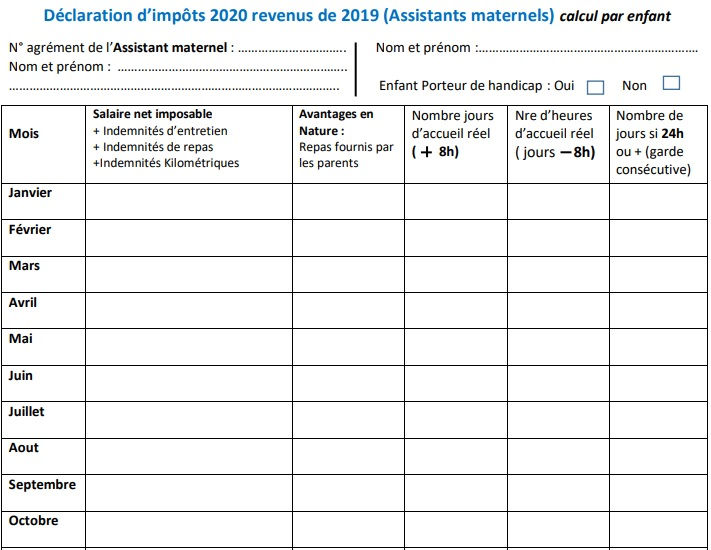Click '+Indemnités Kilométriques' line
The width and height of the screenshot is (711, 550).
click(166, 163)
